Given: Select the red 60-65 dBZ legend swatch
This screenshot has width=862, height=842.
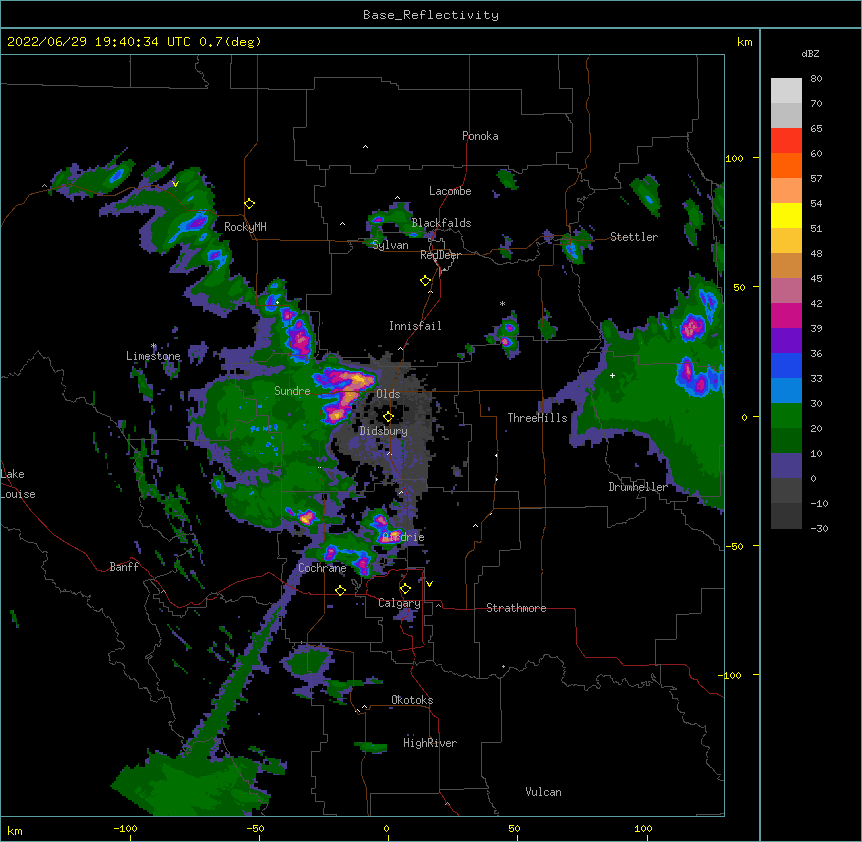Looking at the screenshot, I should (x=786, y=141).
